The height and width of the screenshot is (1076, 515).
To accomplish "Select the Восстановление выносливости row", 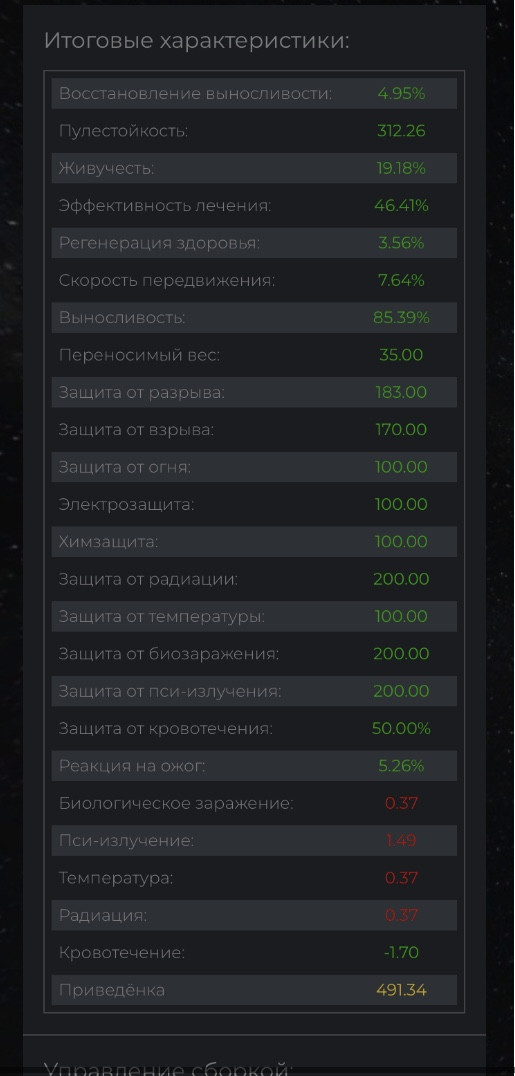I will point(254,93).
